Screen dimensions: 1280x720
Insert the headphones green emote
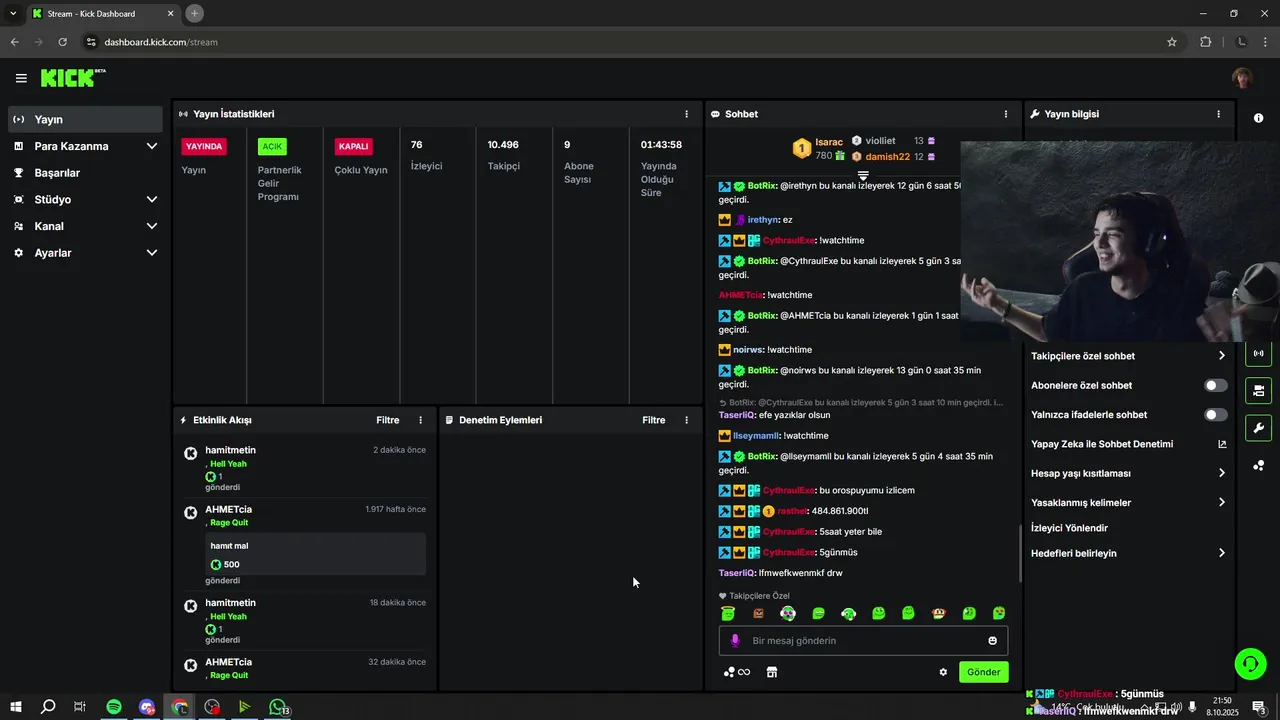(848, 613)
